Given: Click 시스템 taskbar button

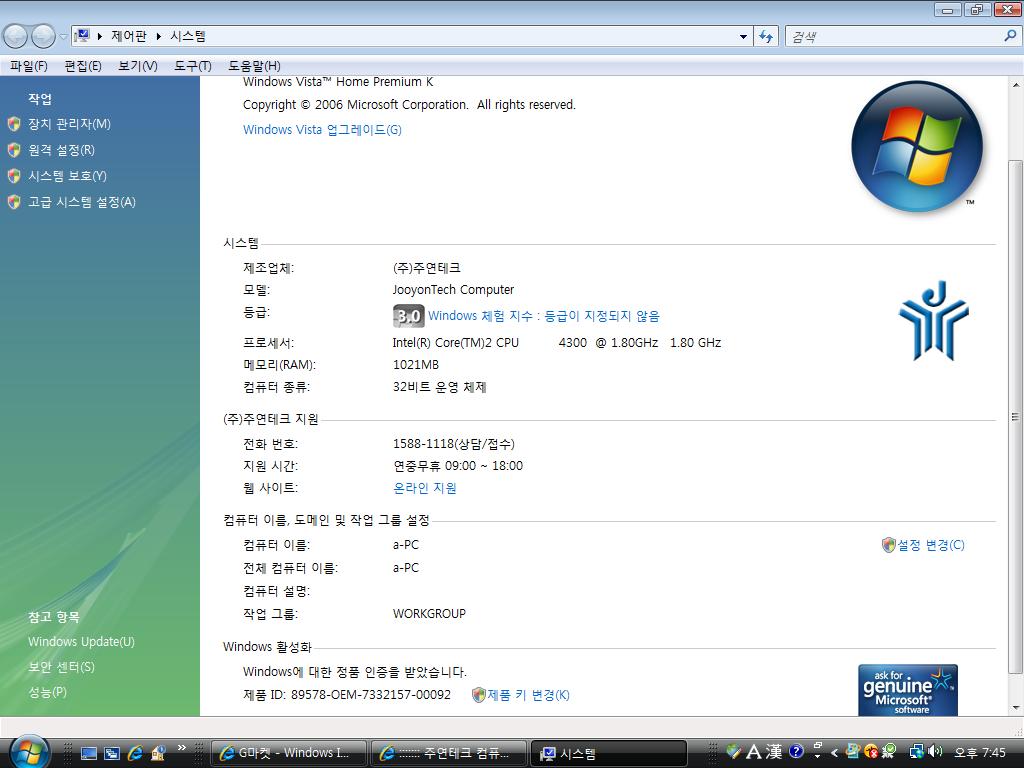Looking at the screenshot, I should pyautogui.click(x=609, y=753).
